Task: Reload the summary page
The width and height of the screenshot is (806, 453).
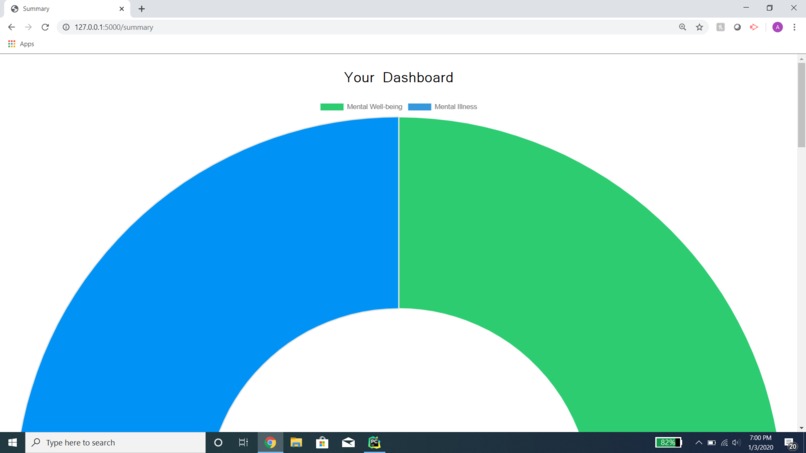Action: click(45, 27)
